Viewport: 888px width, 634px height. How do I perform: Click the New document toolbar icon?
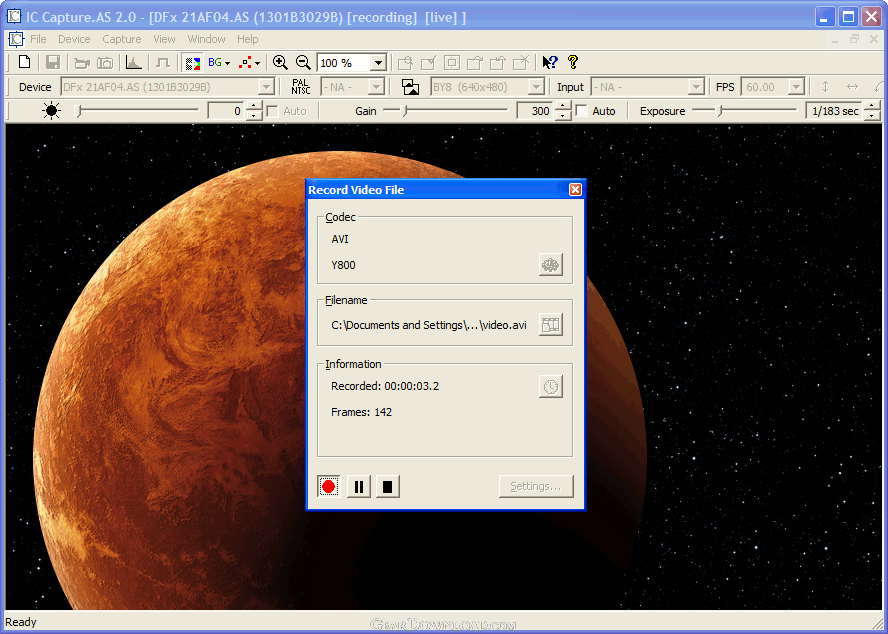click(24, 62)
